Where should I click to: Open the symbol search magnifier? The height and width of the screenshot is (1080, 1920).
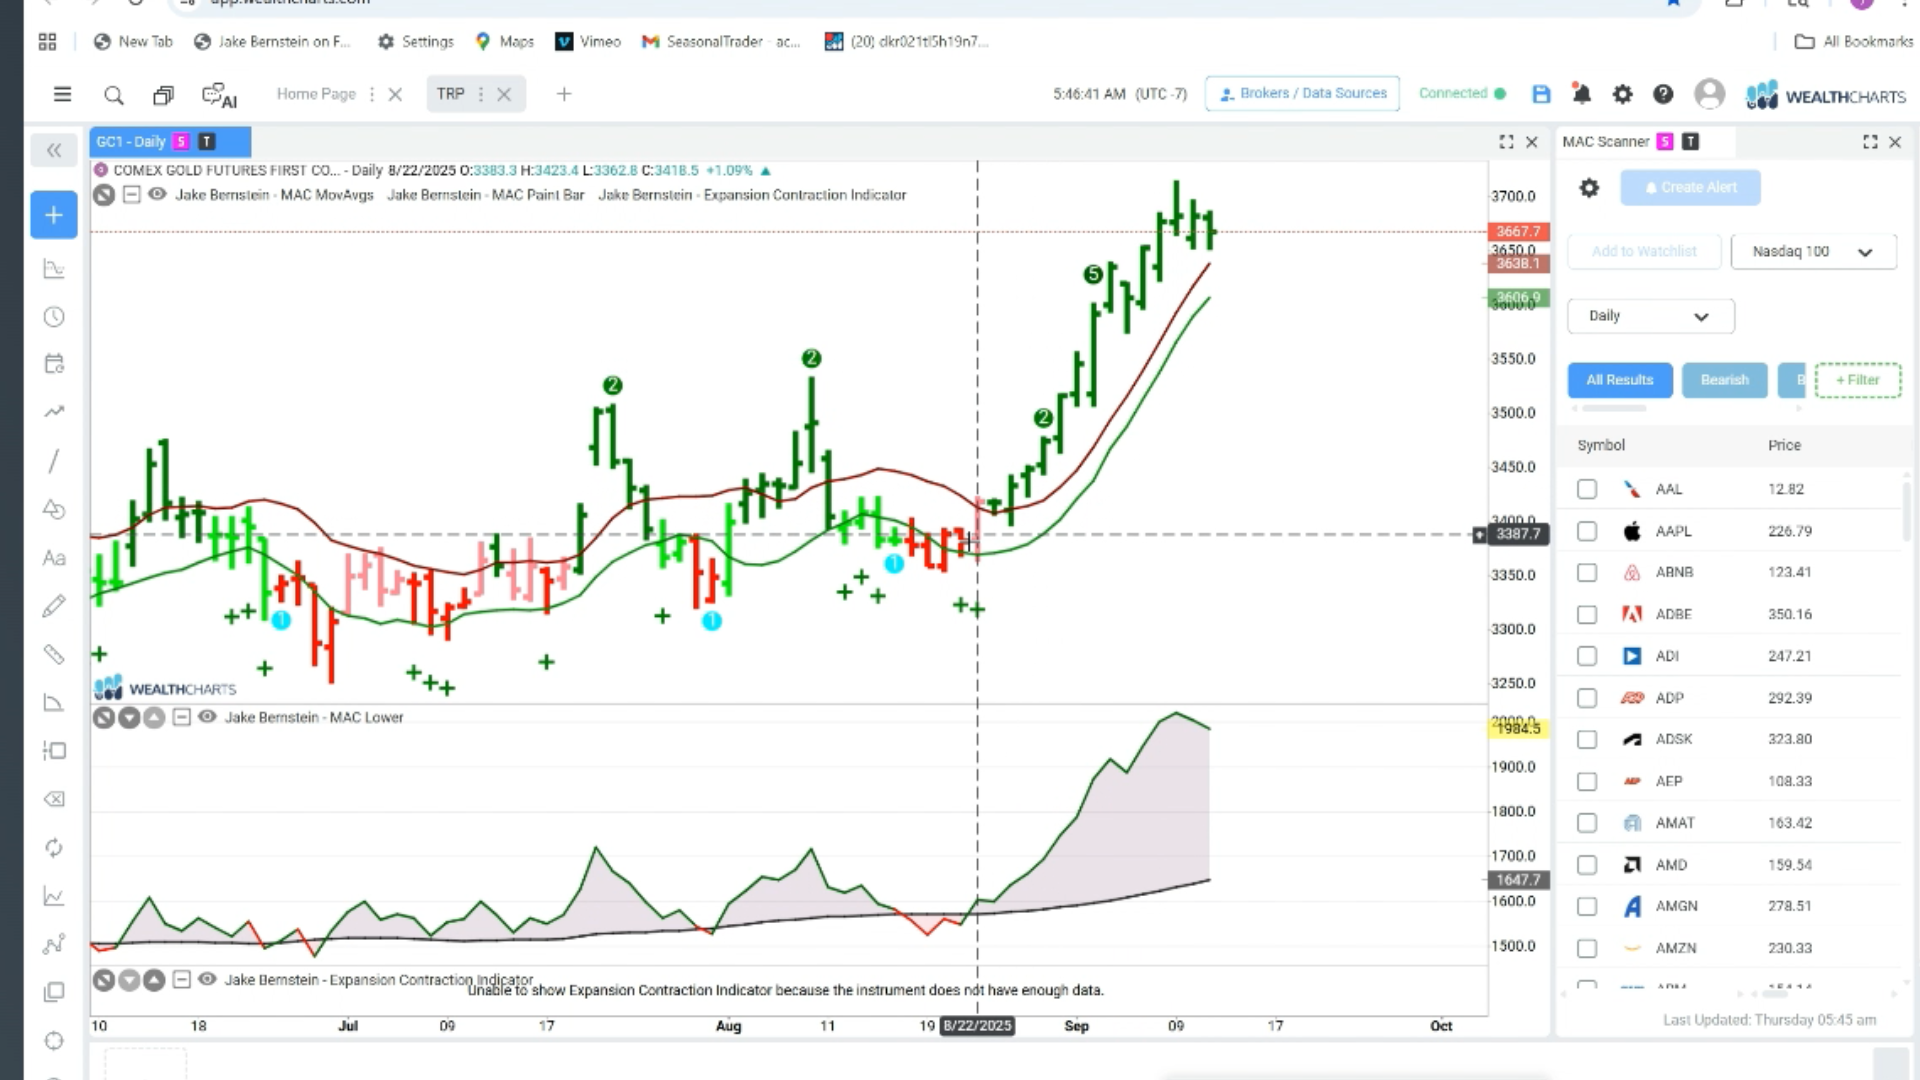(114, 95)
